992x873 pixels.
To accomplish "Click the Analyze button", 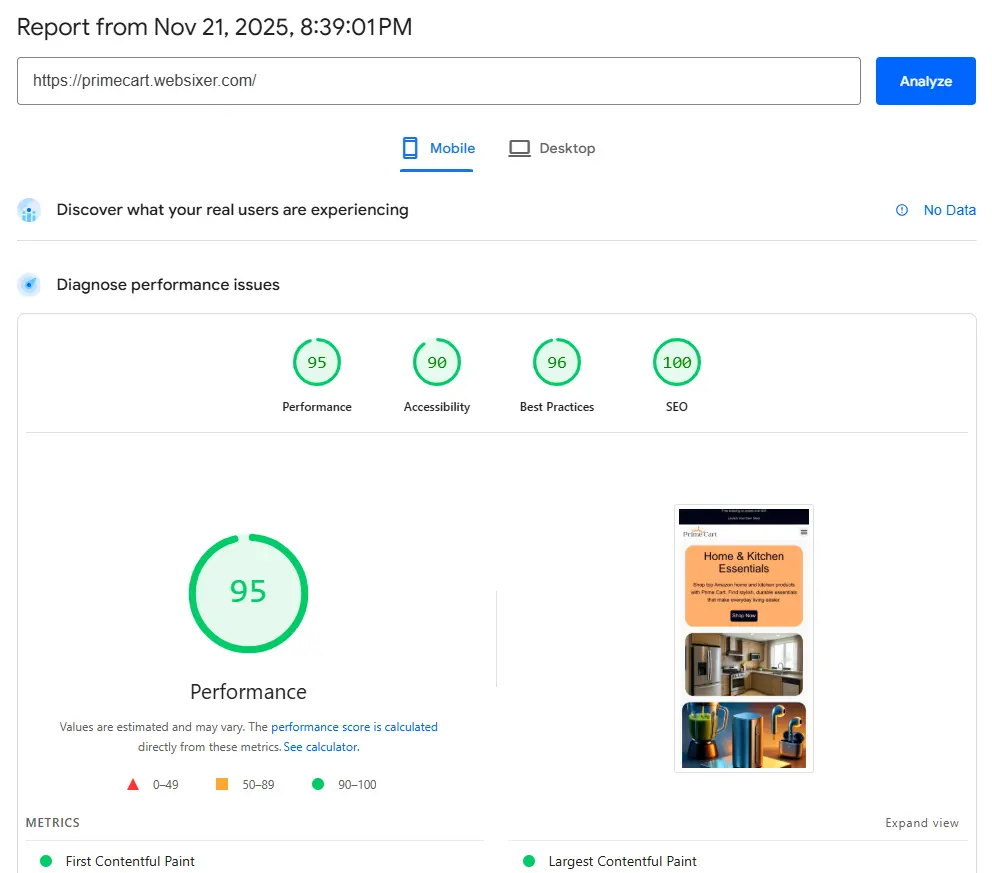I will pos(925,81).
